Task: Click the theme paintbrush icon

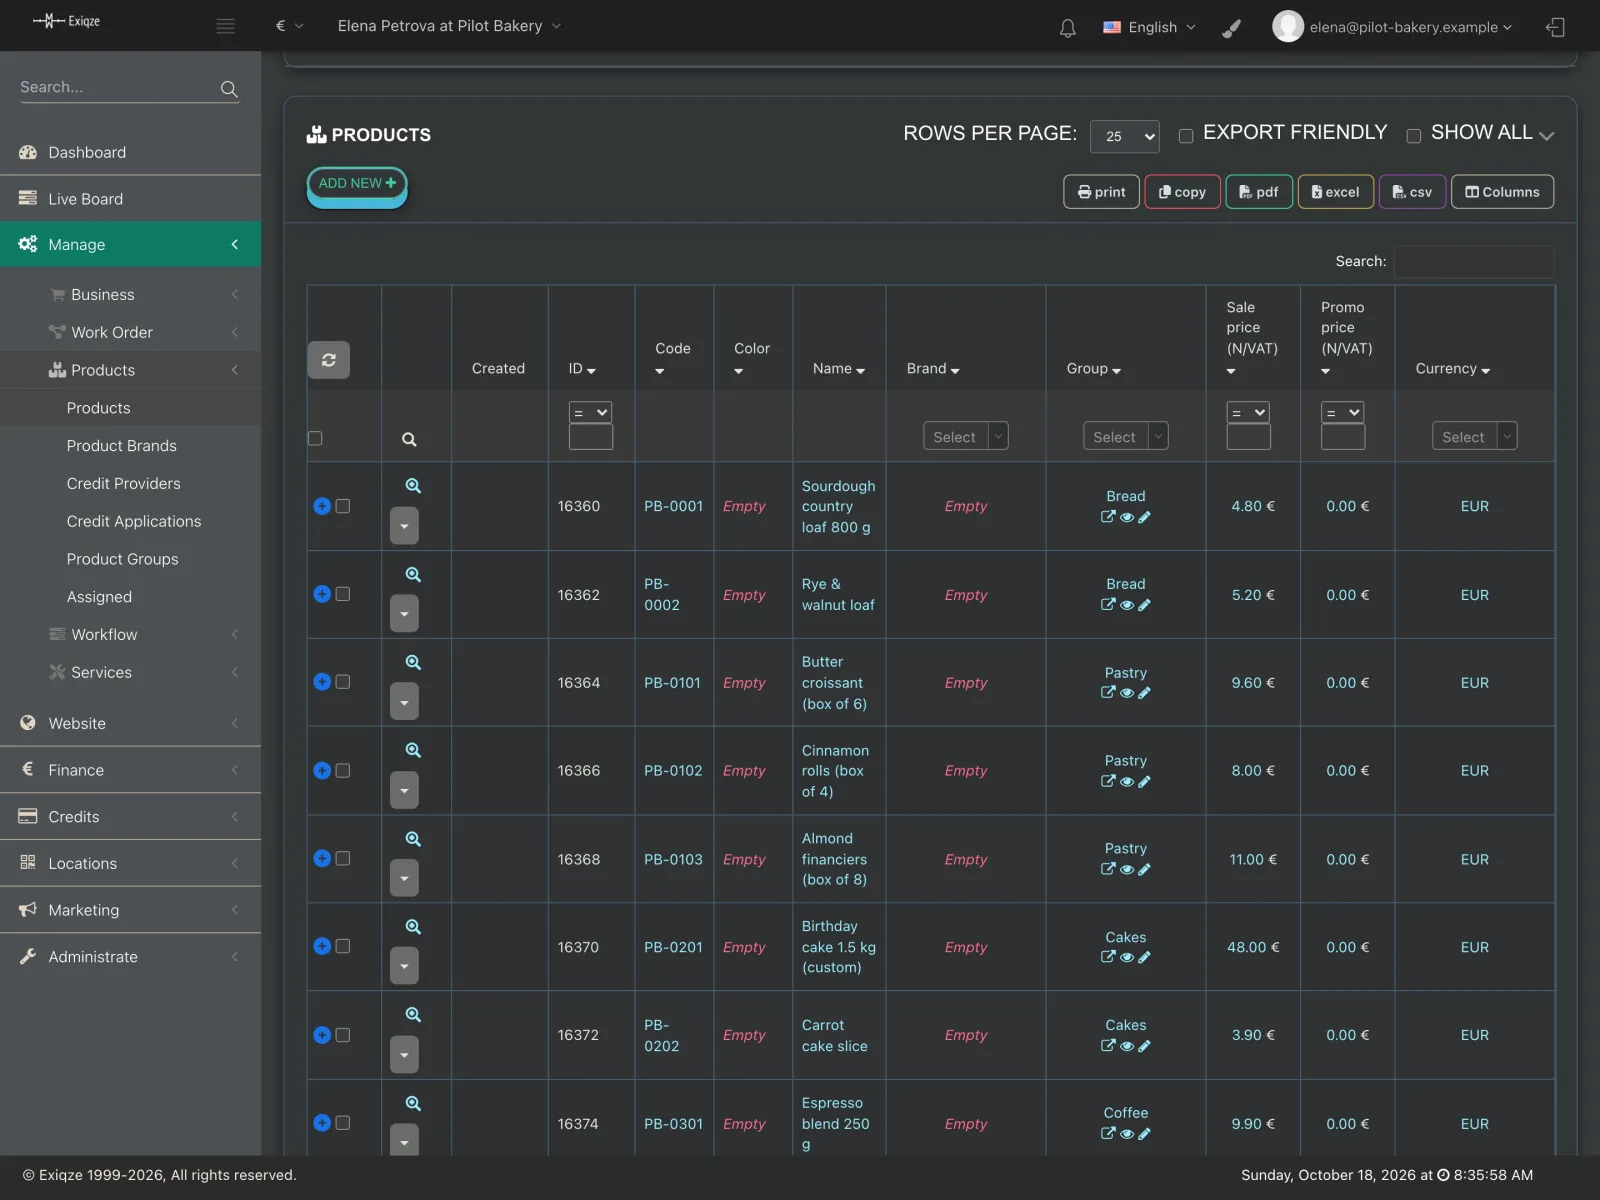Action: [x=1232, y=28]
